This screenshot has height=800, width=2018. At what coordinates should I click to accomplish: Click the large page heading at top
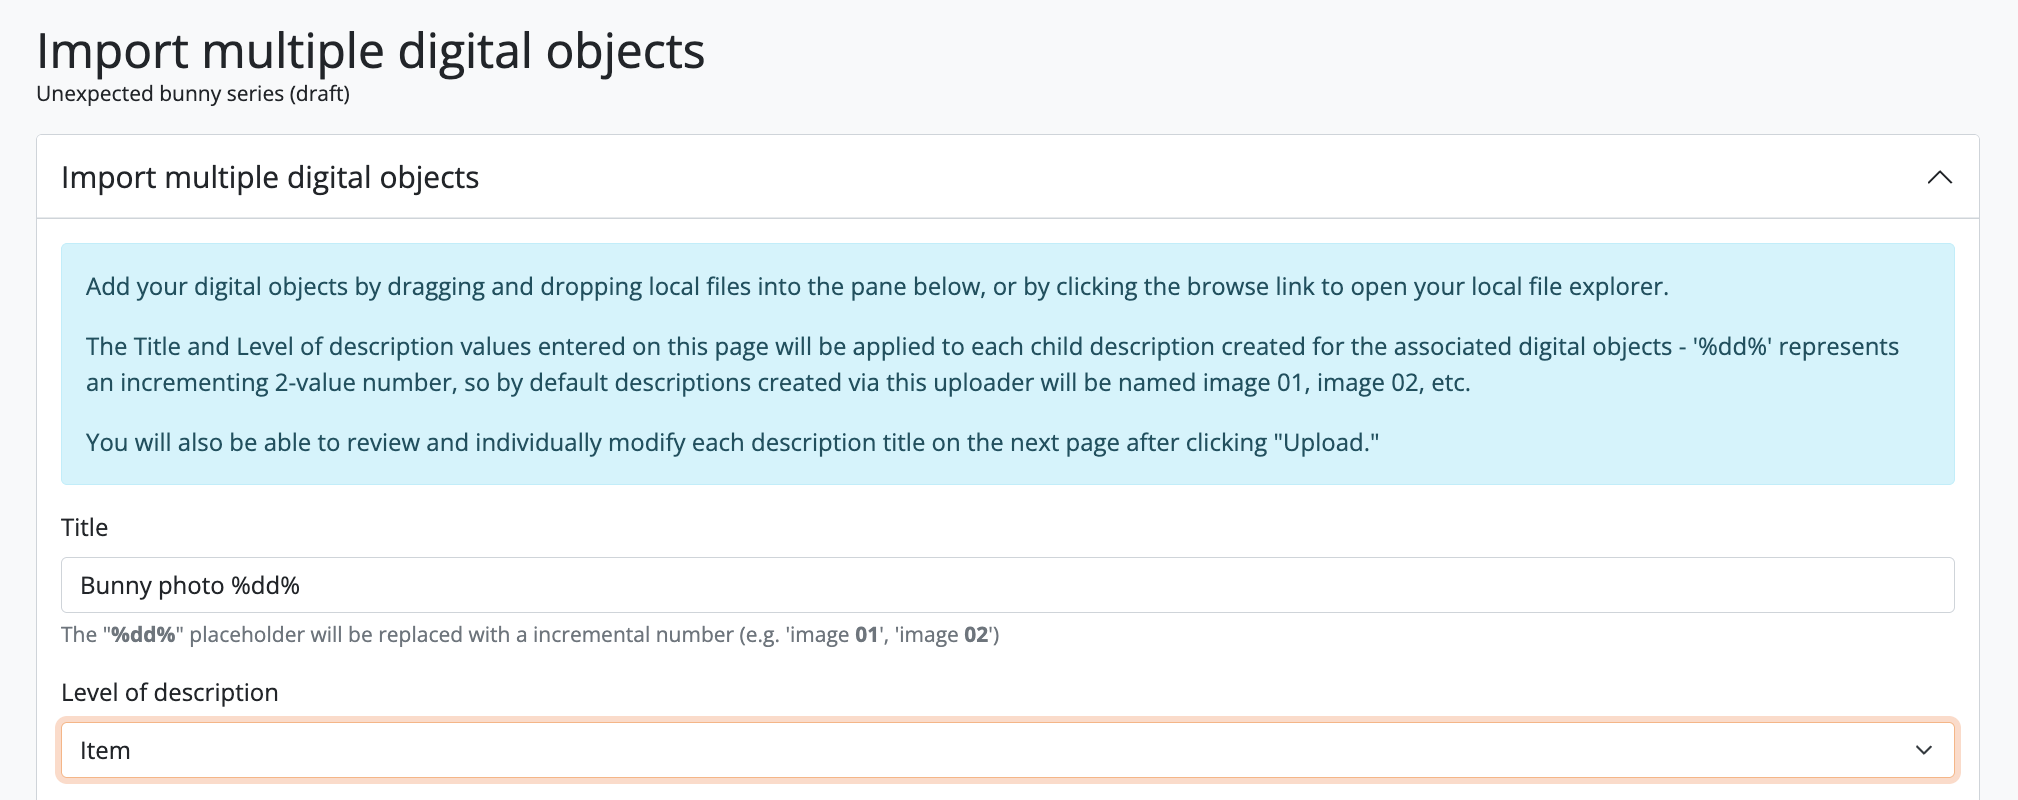(370, 51)
